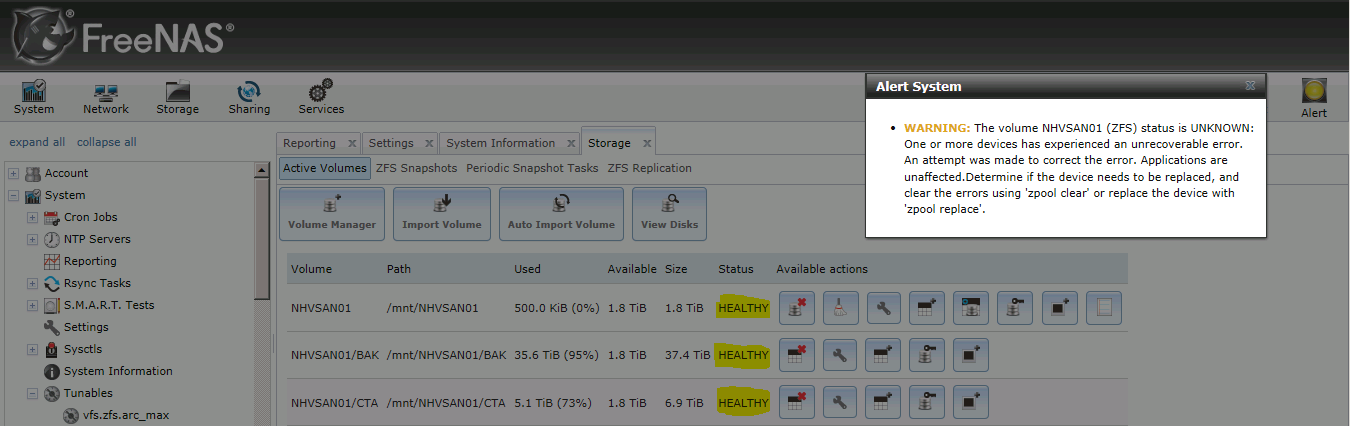This screenshot has width=1350, height=426.
Task: Open the Sharing top menu icon
Action: [249, 97]
